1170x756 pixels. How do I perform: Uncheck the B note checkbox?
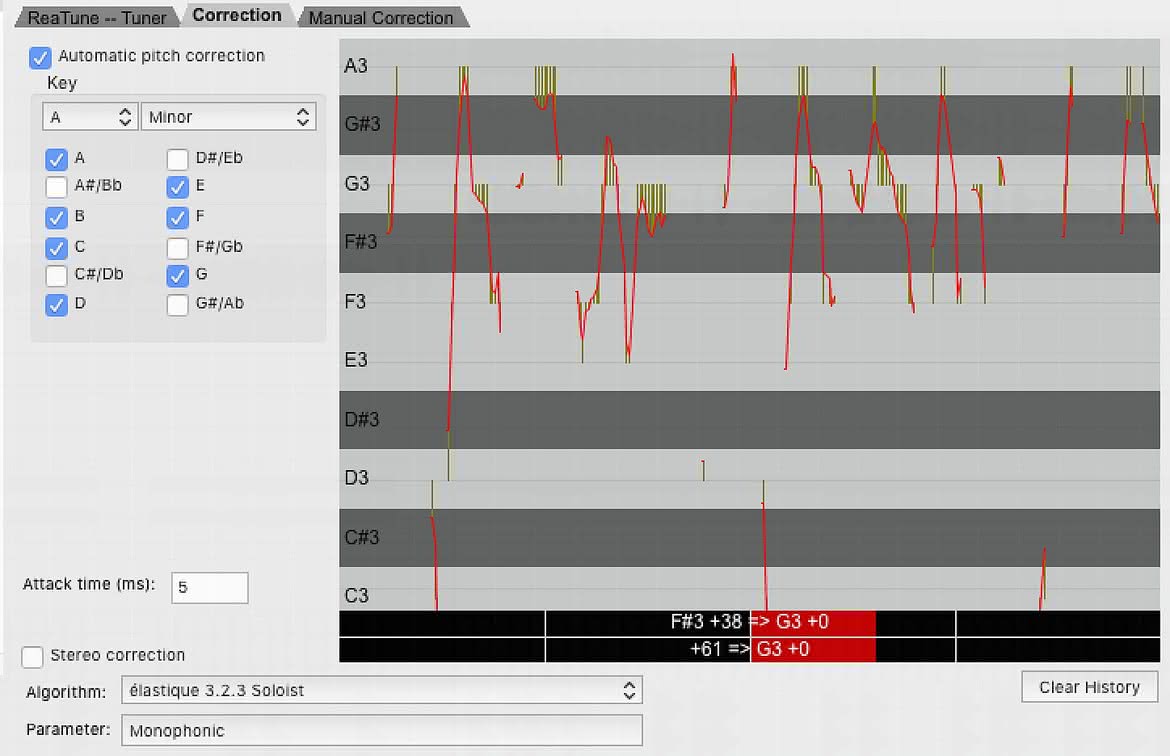click(56, 217)
